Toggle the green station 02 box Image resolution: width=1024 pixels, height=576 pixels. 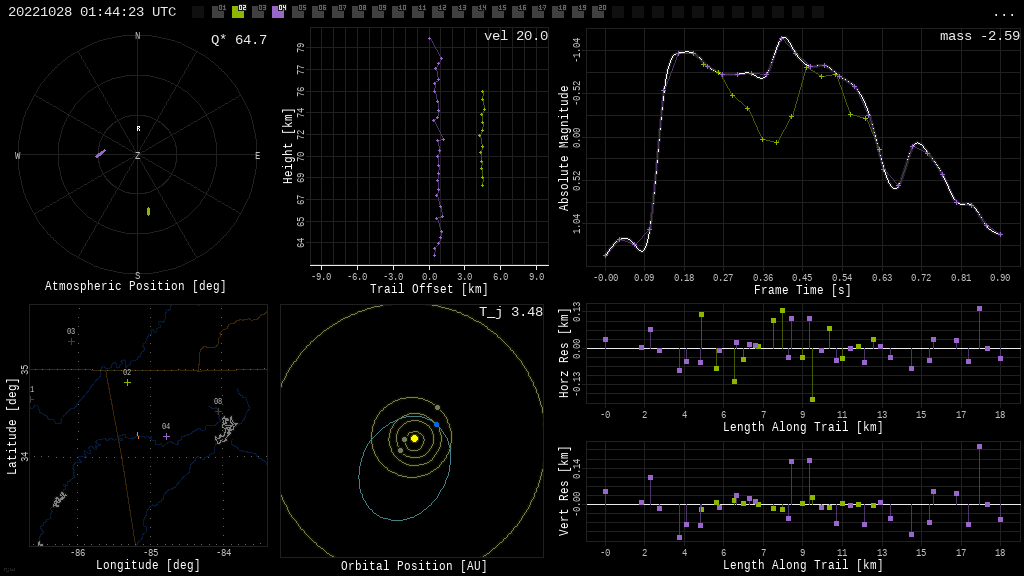[238, 12]
